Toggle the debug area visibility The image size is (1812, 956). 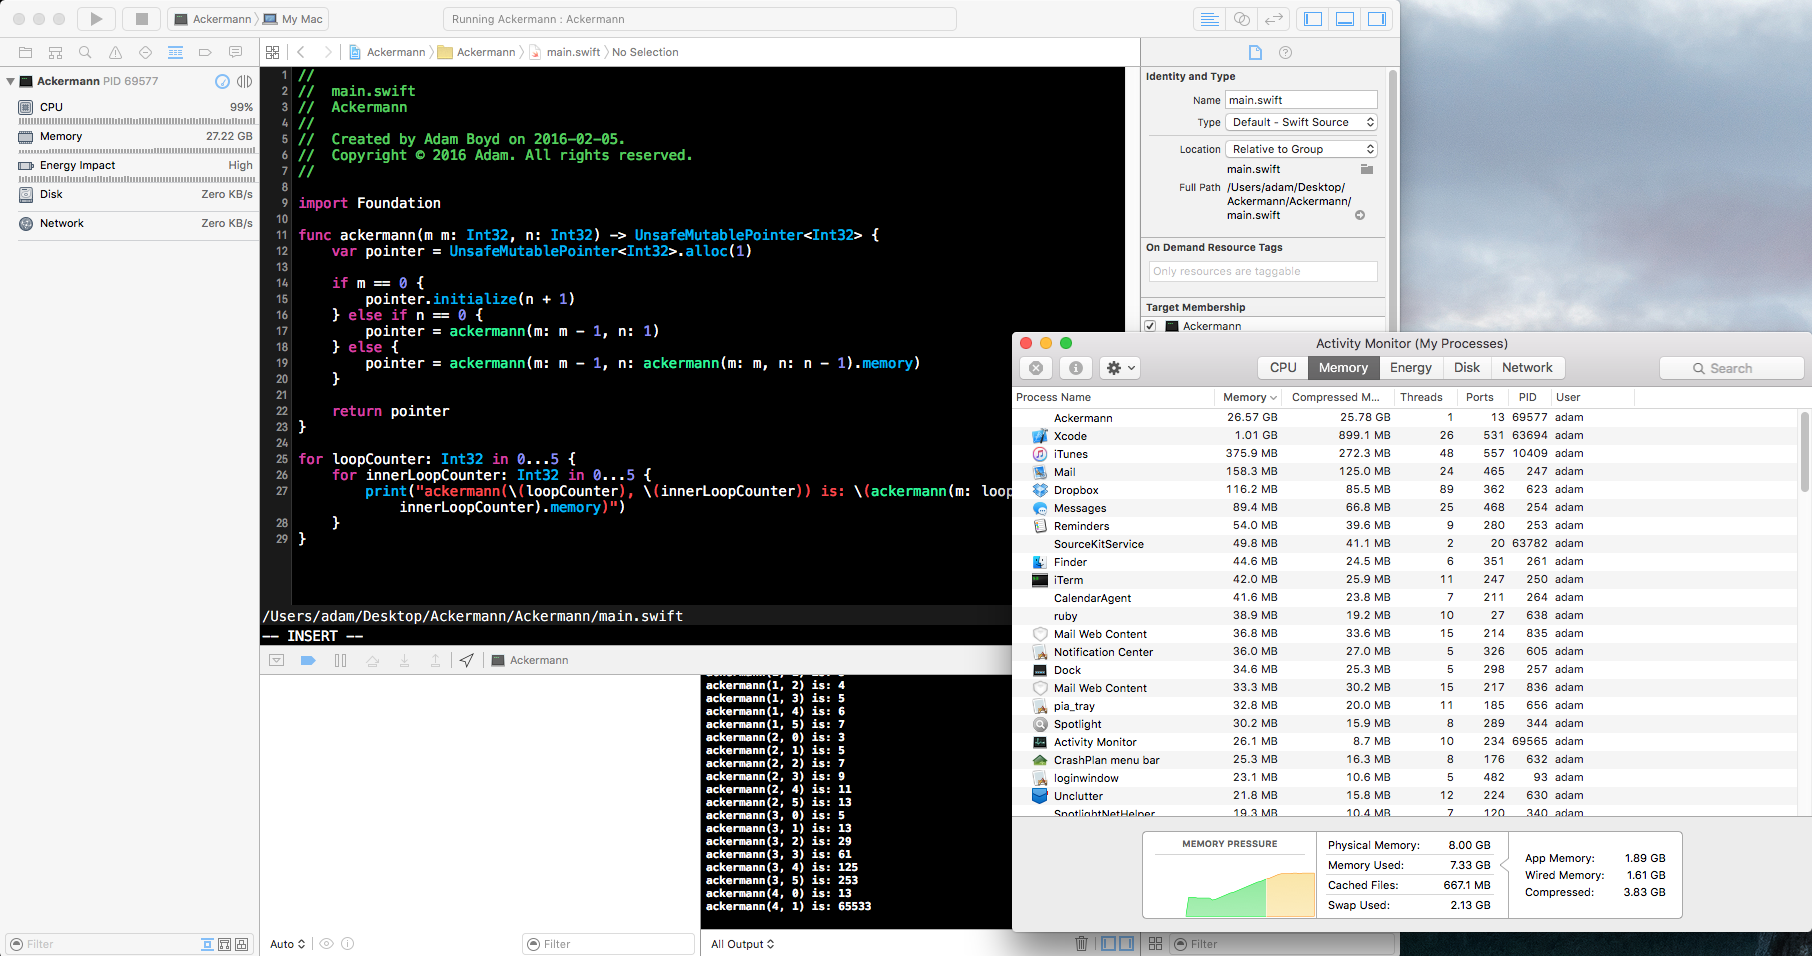coord(1345,19)
